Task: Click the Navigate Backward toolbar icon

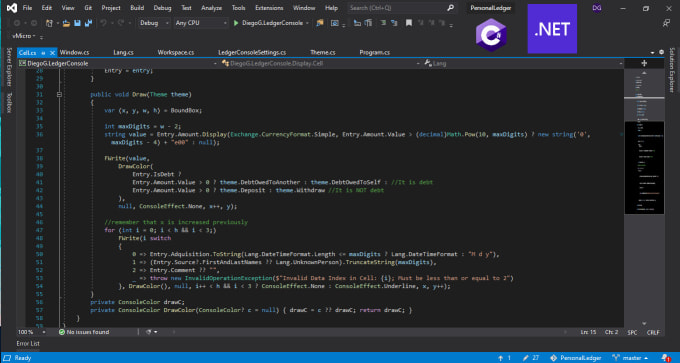Action: (x=17, y=23)
